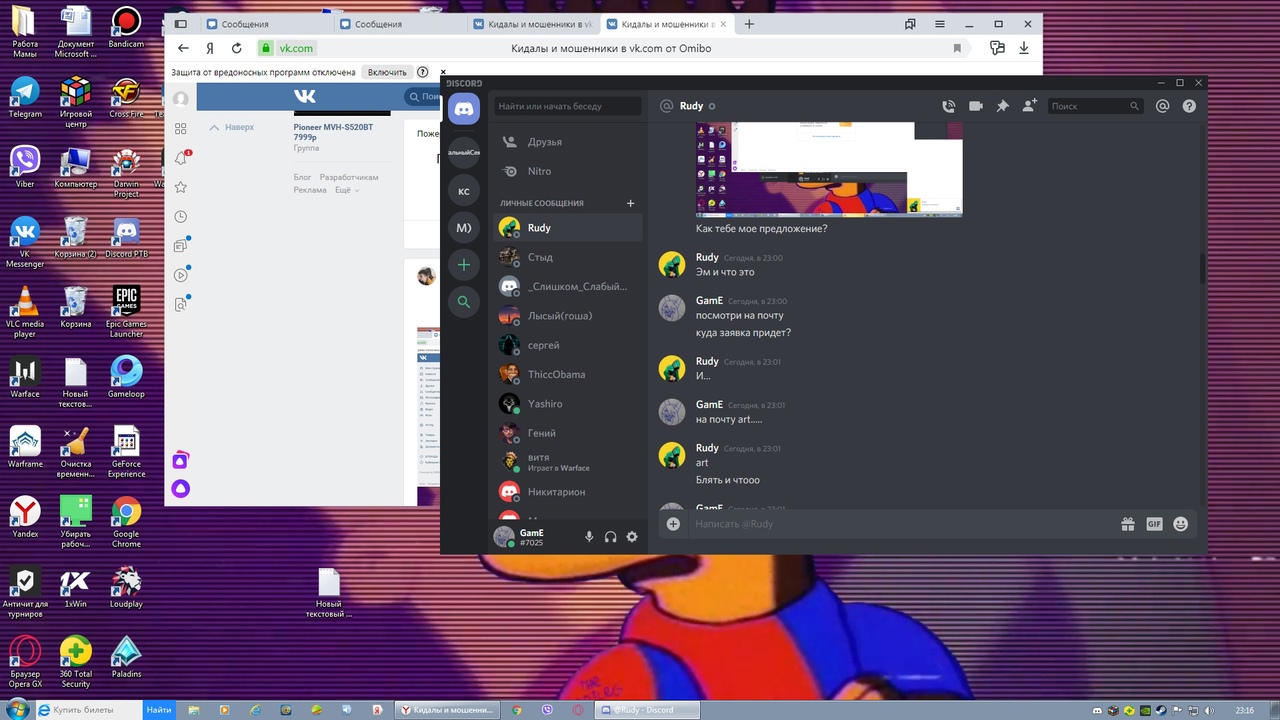Start a video call in Discord

[x=975, y=106]
